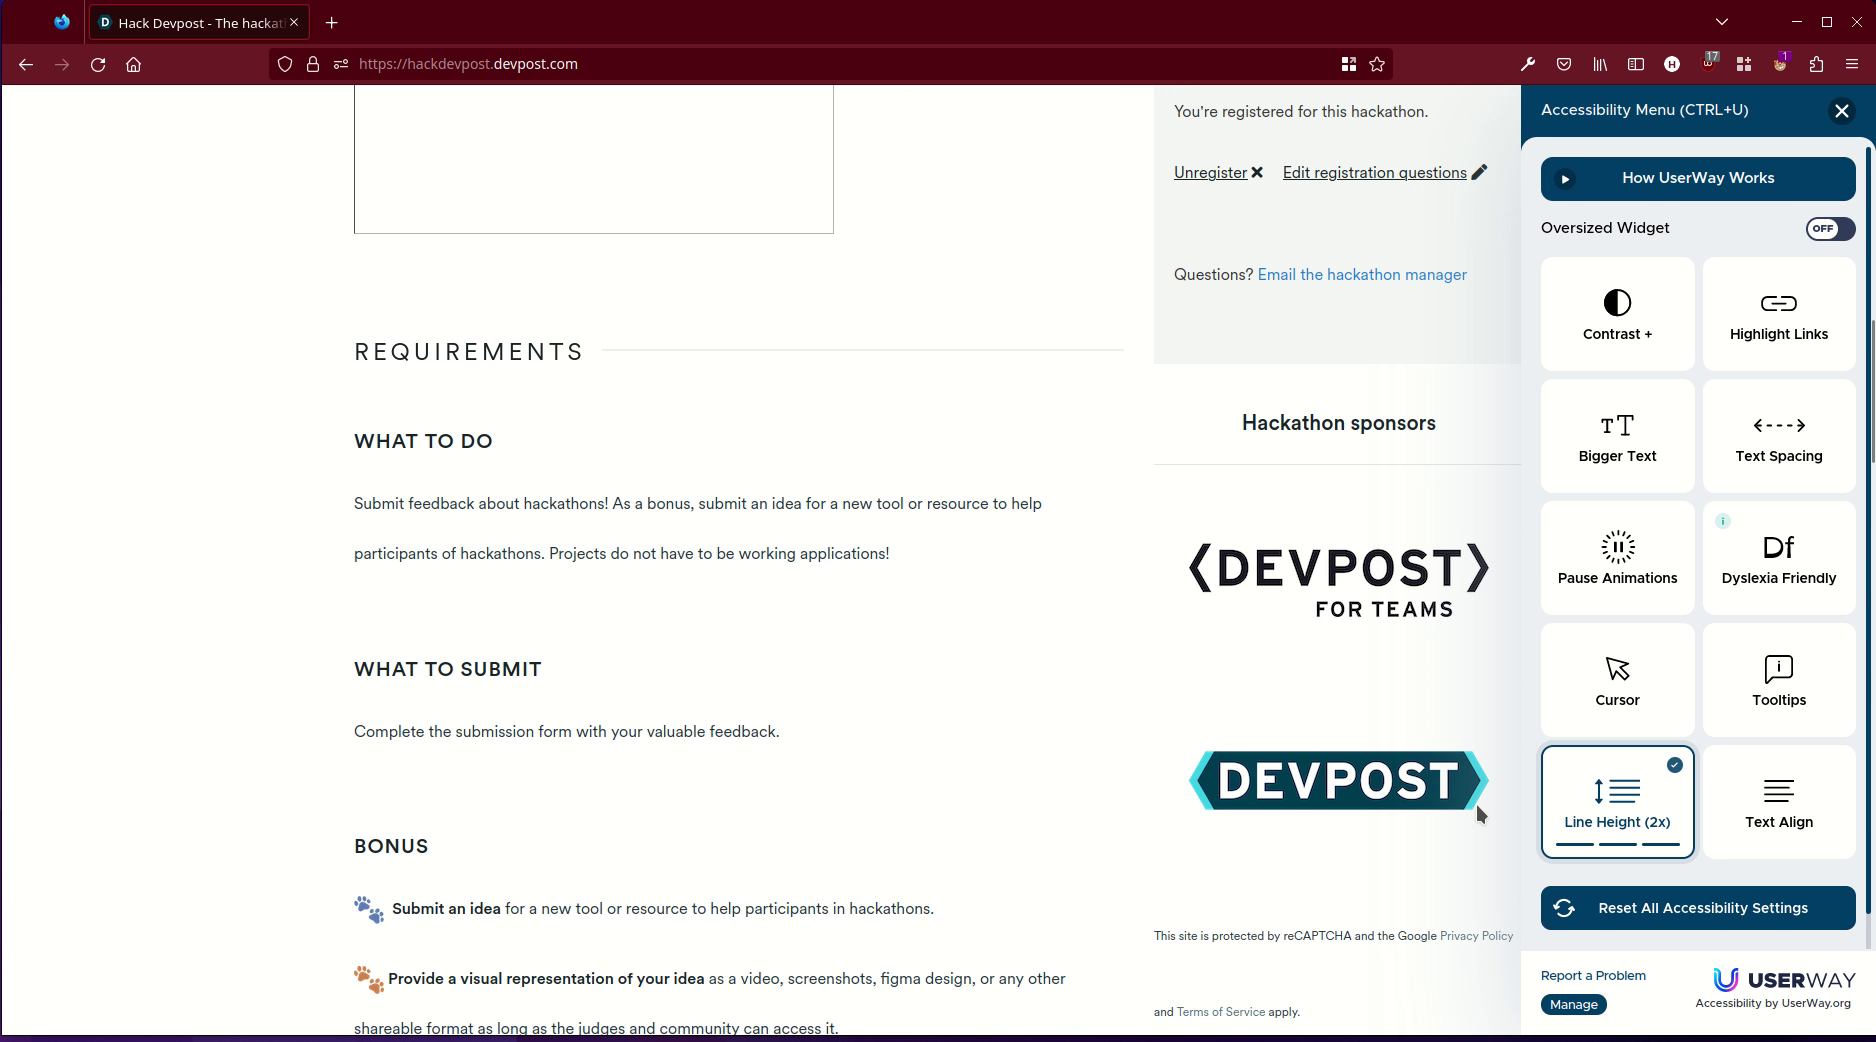Toggle the Oversized Widget switch
Image resolution: width=1876 pixels, height=1042 pixels.
pos(1829,229)
